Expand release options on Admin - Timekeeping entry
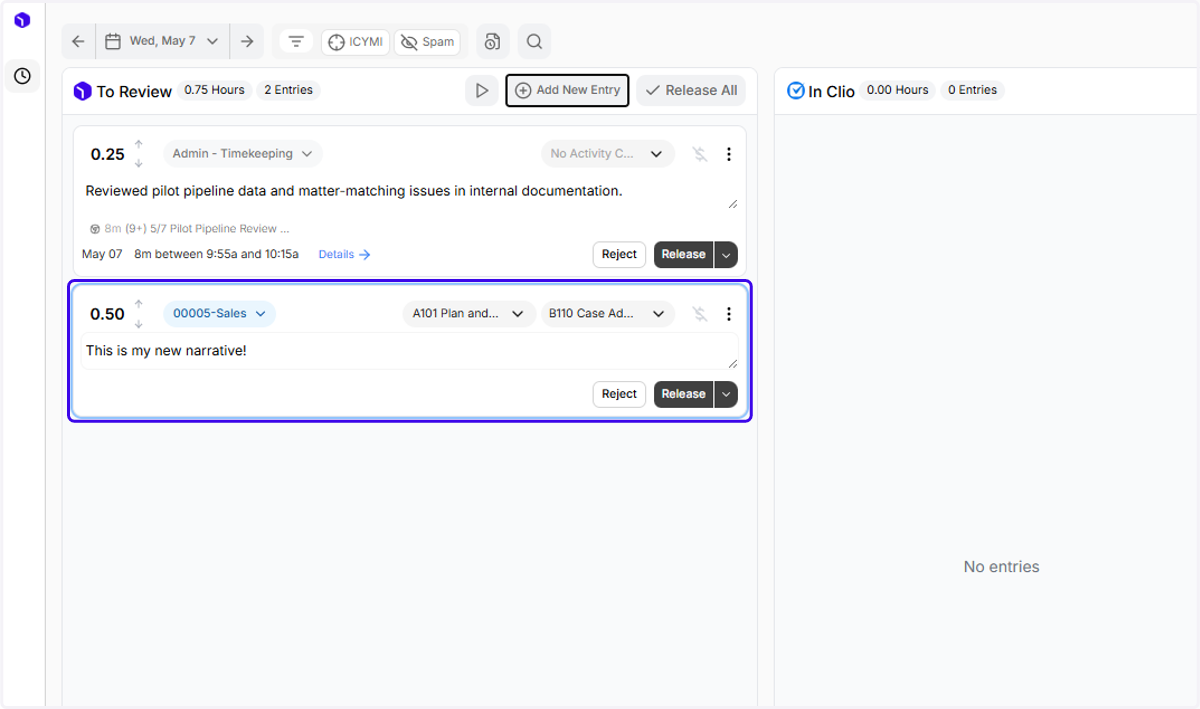Screen dimensions: 1200x709 [726, 254]
